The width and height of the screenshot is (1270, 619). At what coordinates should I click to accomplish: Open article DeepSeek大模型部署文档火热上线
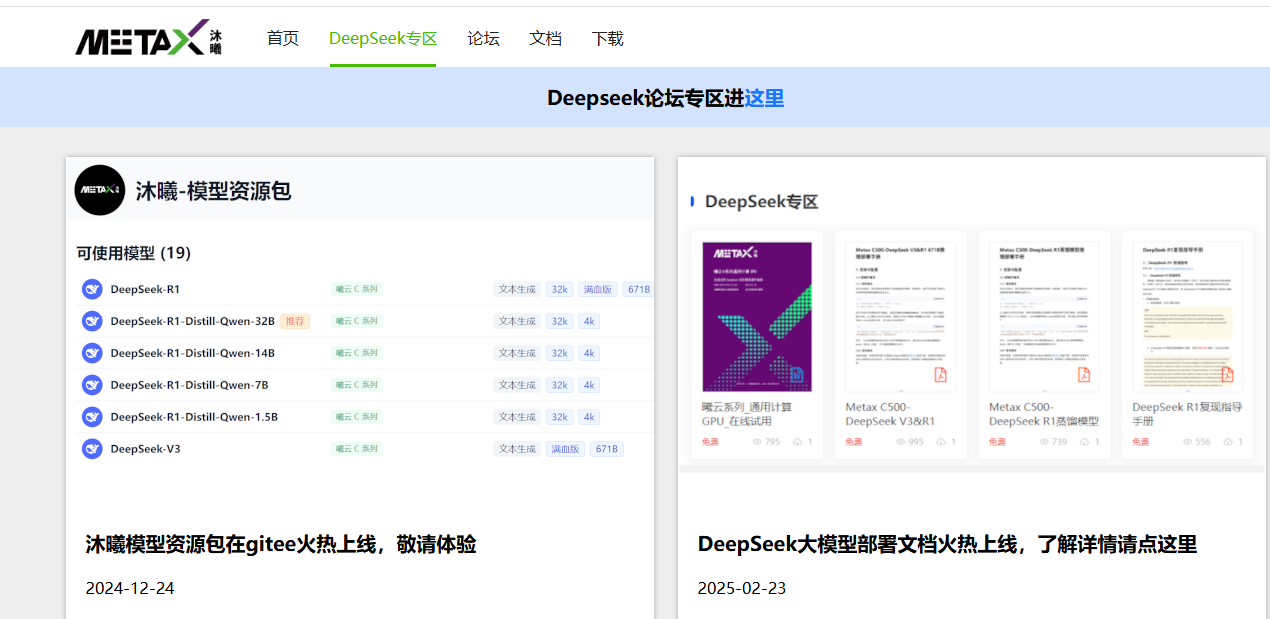pyautogui.click(x=947, y=544)
